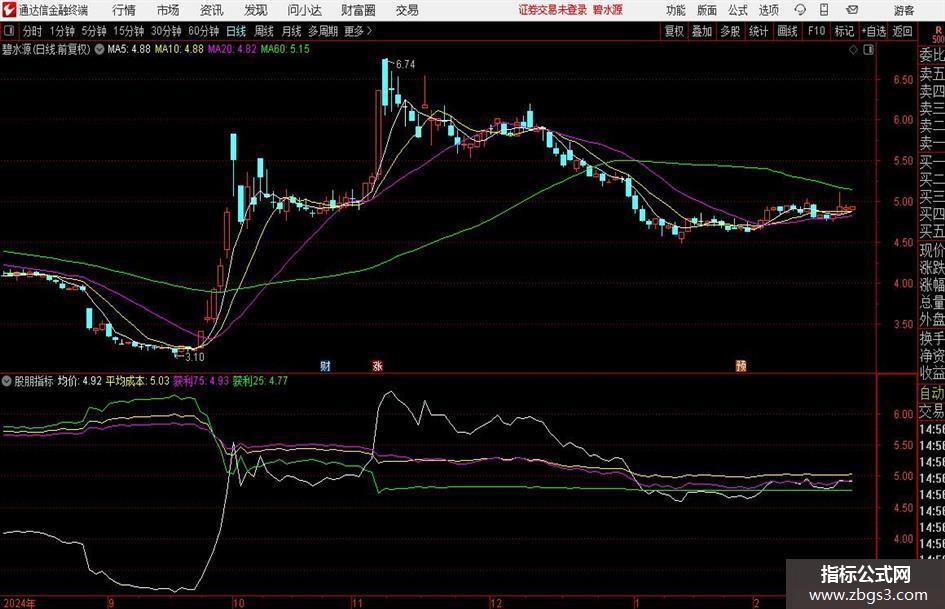Open the F10 company info button

[x=817, y=31]
